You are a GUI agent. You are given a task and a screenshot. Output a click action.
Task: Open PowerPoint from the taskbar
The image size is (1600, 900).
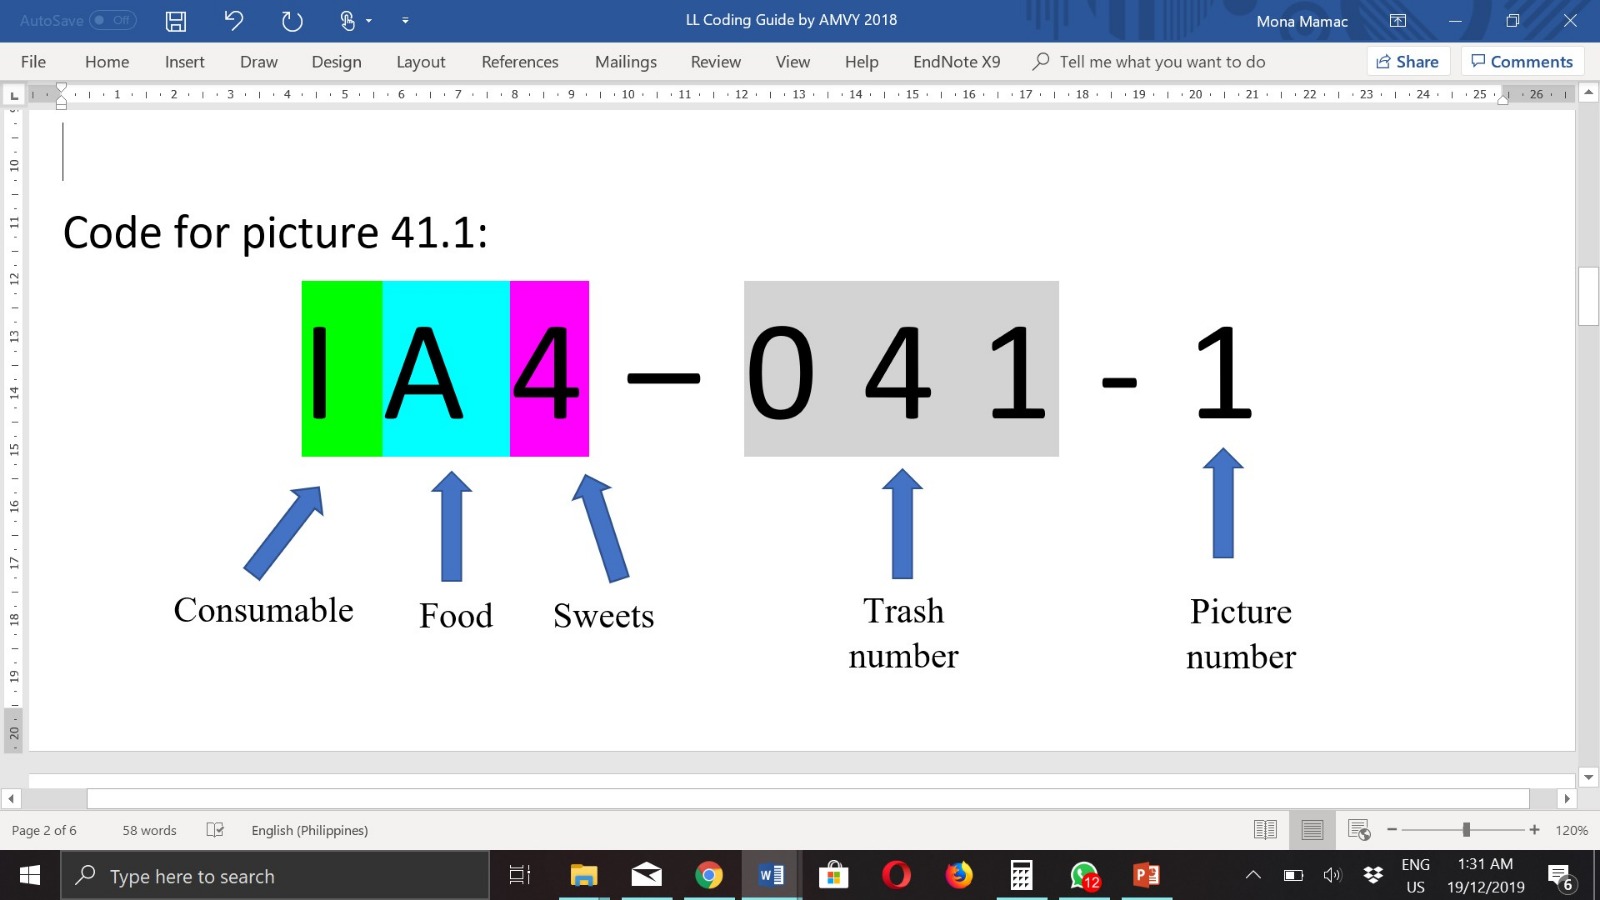(x=1146, y=876)
